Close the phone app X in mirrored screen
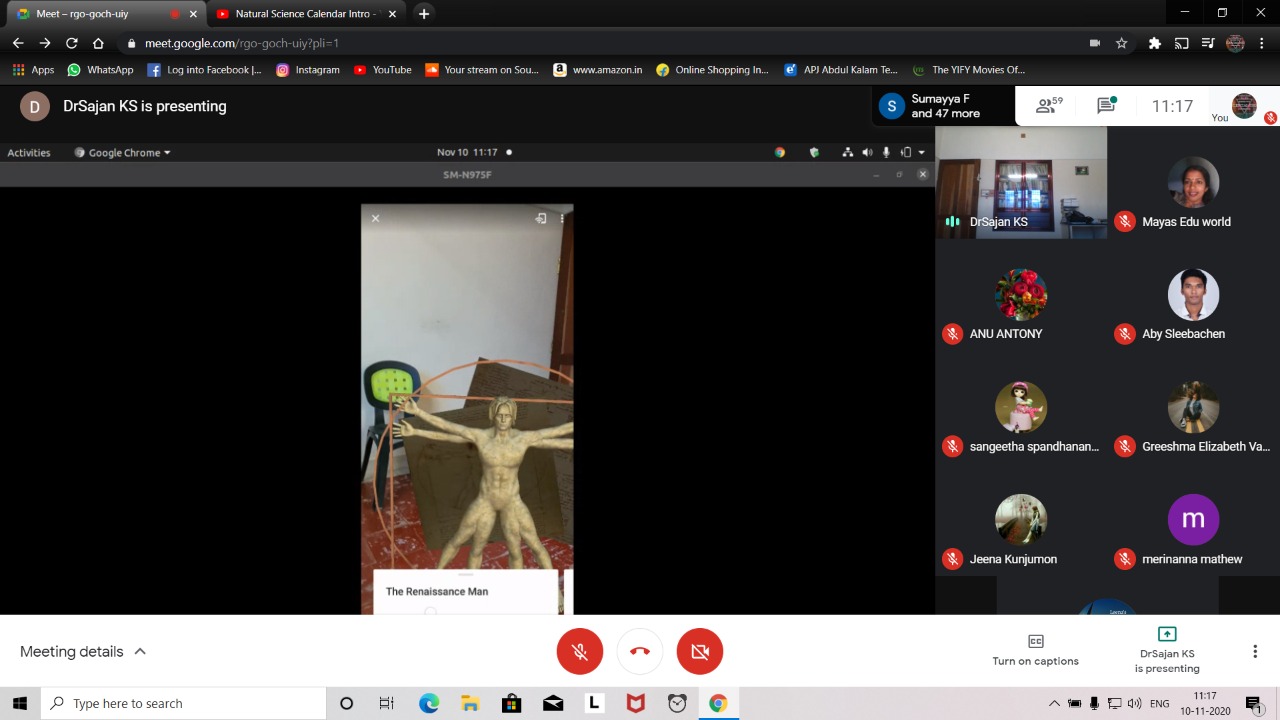 click(x=376, y=218)
